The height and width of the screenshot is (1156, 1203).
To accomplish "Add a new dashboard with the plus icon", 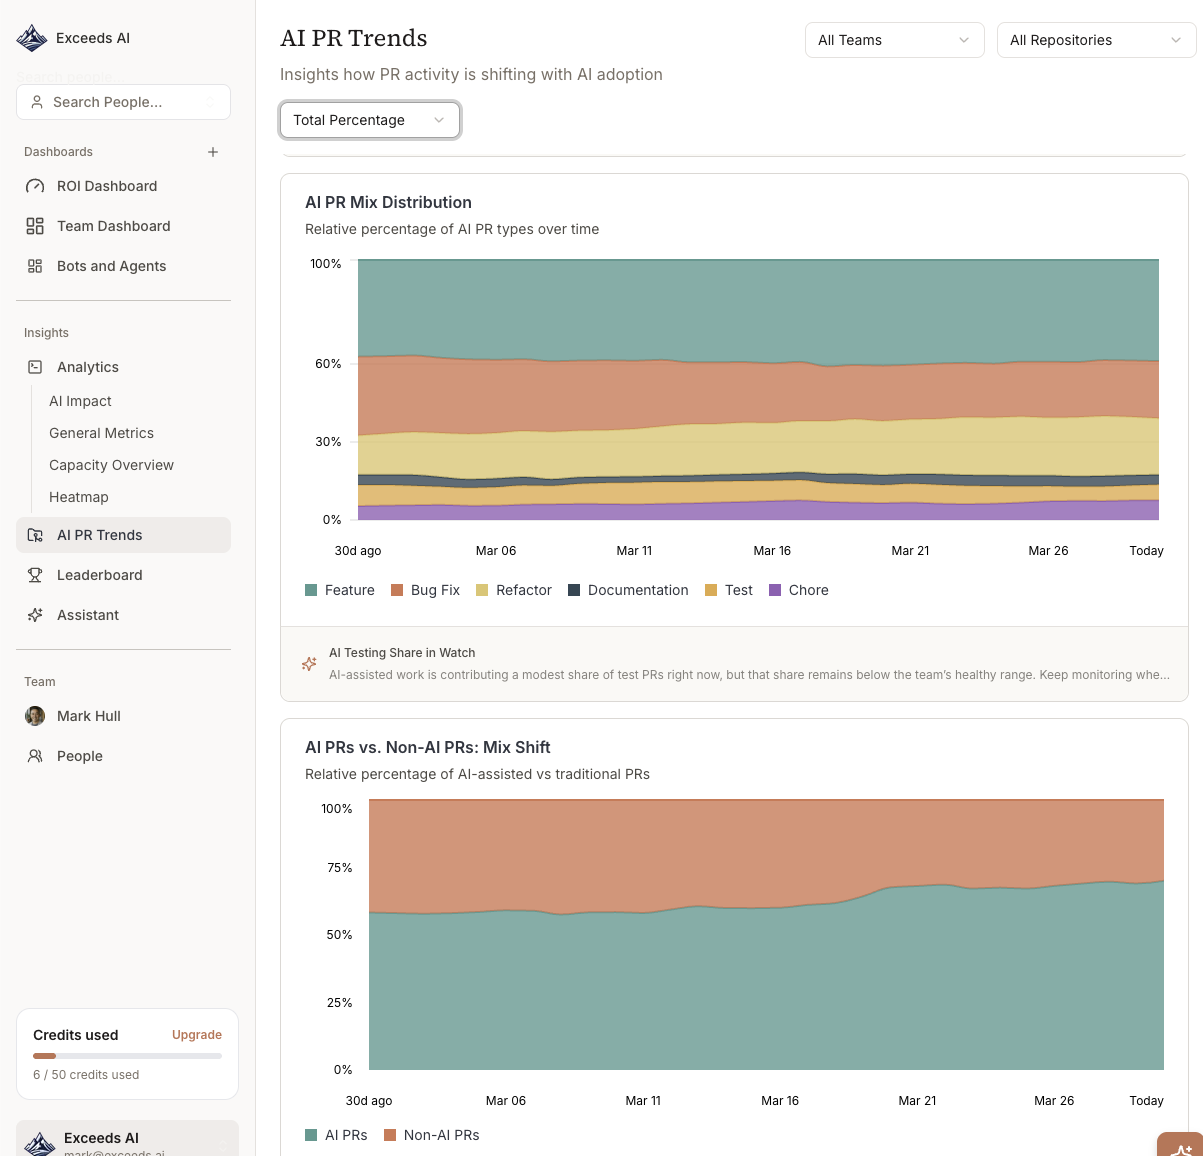I will (213, 152).
